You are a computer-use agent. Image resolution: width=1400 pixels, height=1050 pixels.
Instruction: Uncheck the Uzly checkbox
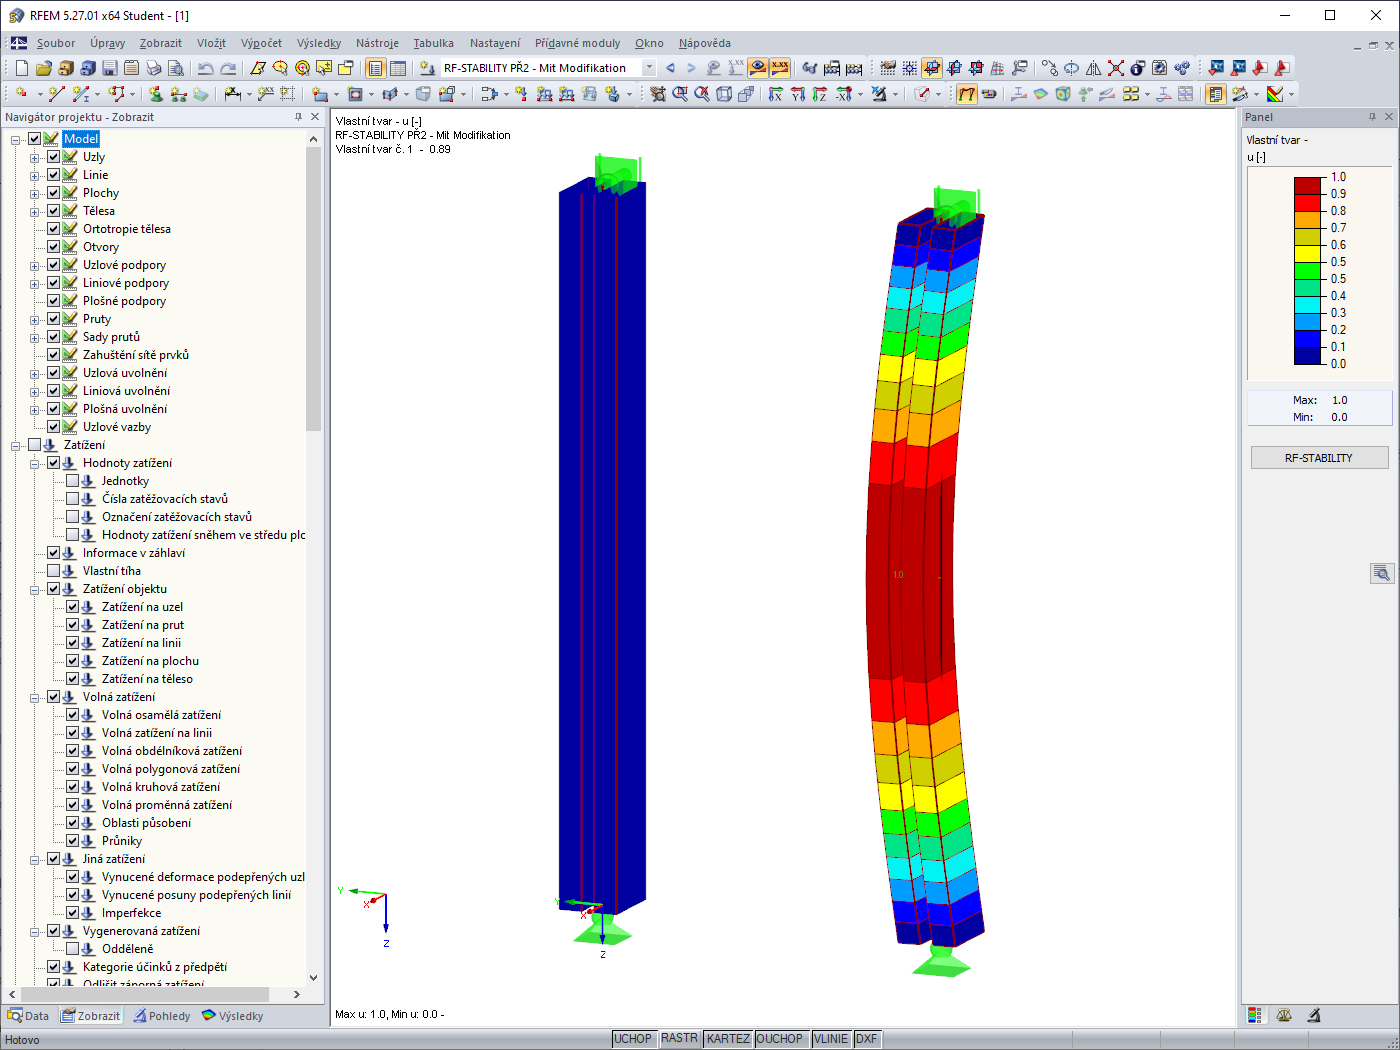(54, 157)
